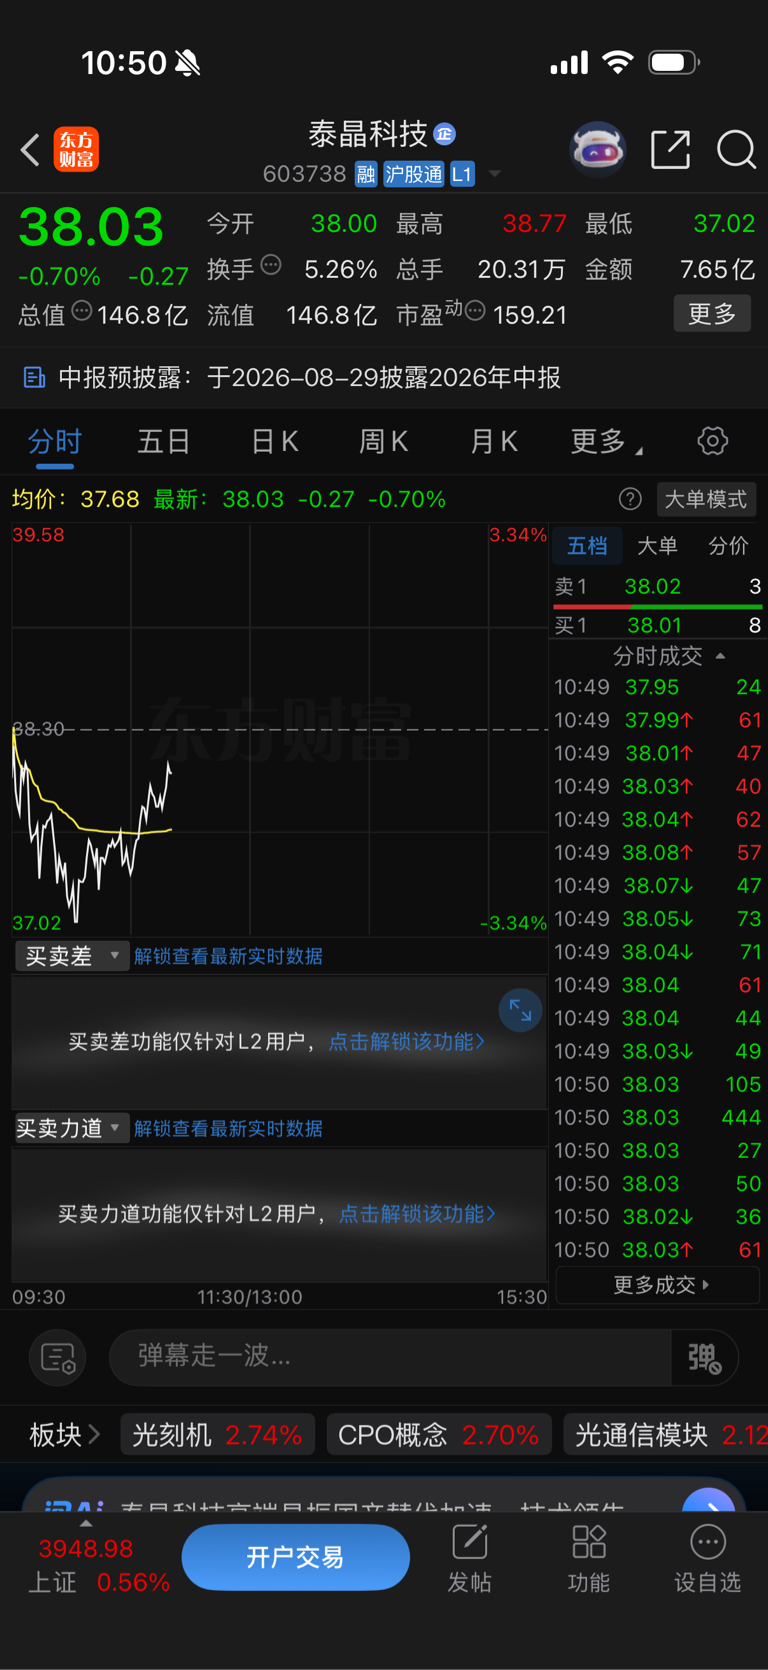Select the 大单 tab

657,546
